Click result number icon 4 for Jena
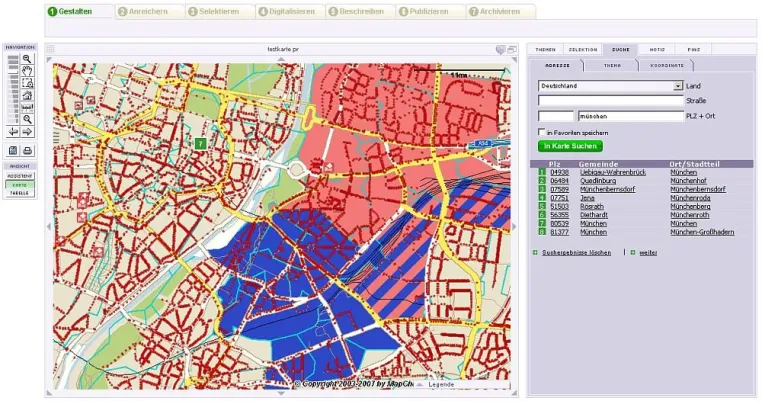Viewport: 762px width, 401px height. [x=542, y=198]
